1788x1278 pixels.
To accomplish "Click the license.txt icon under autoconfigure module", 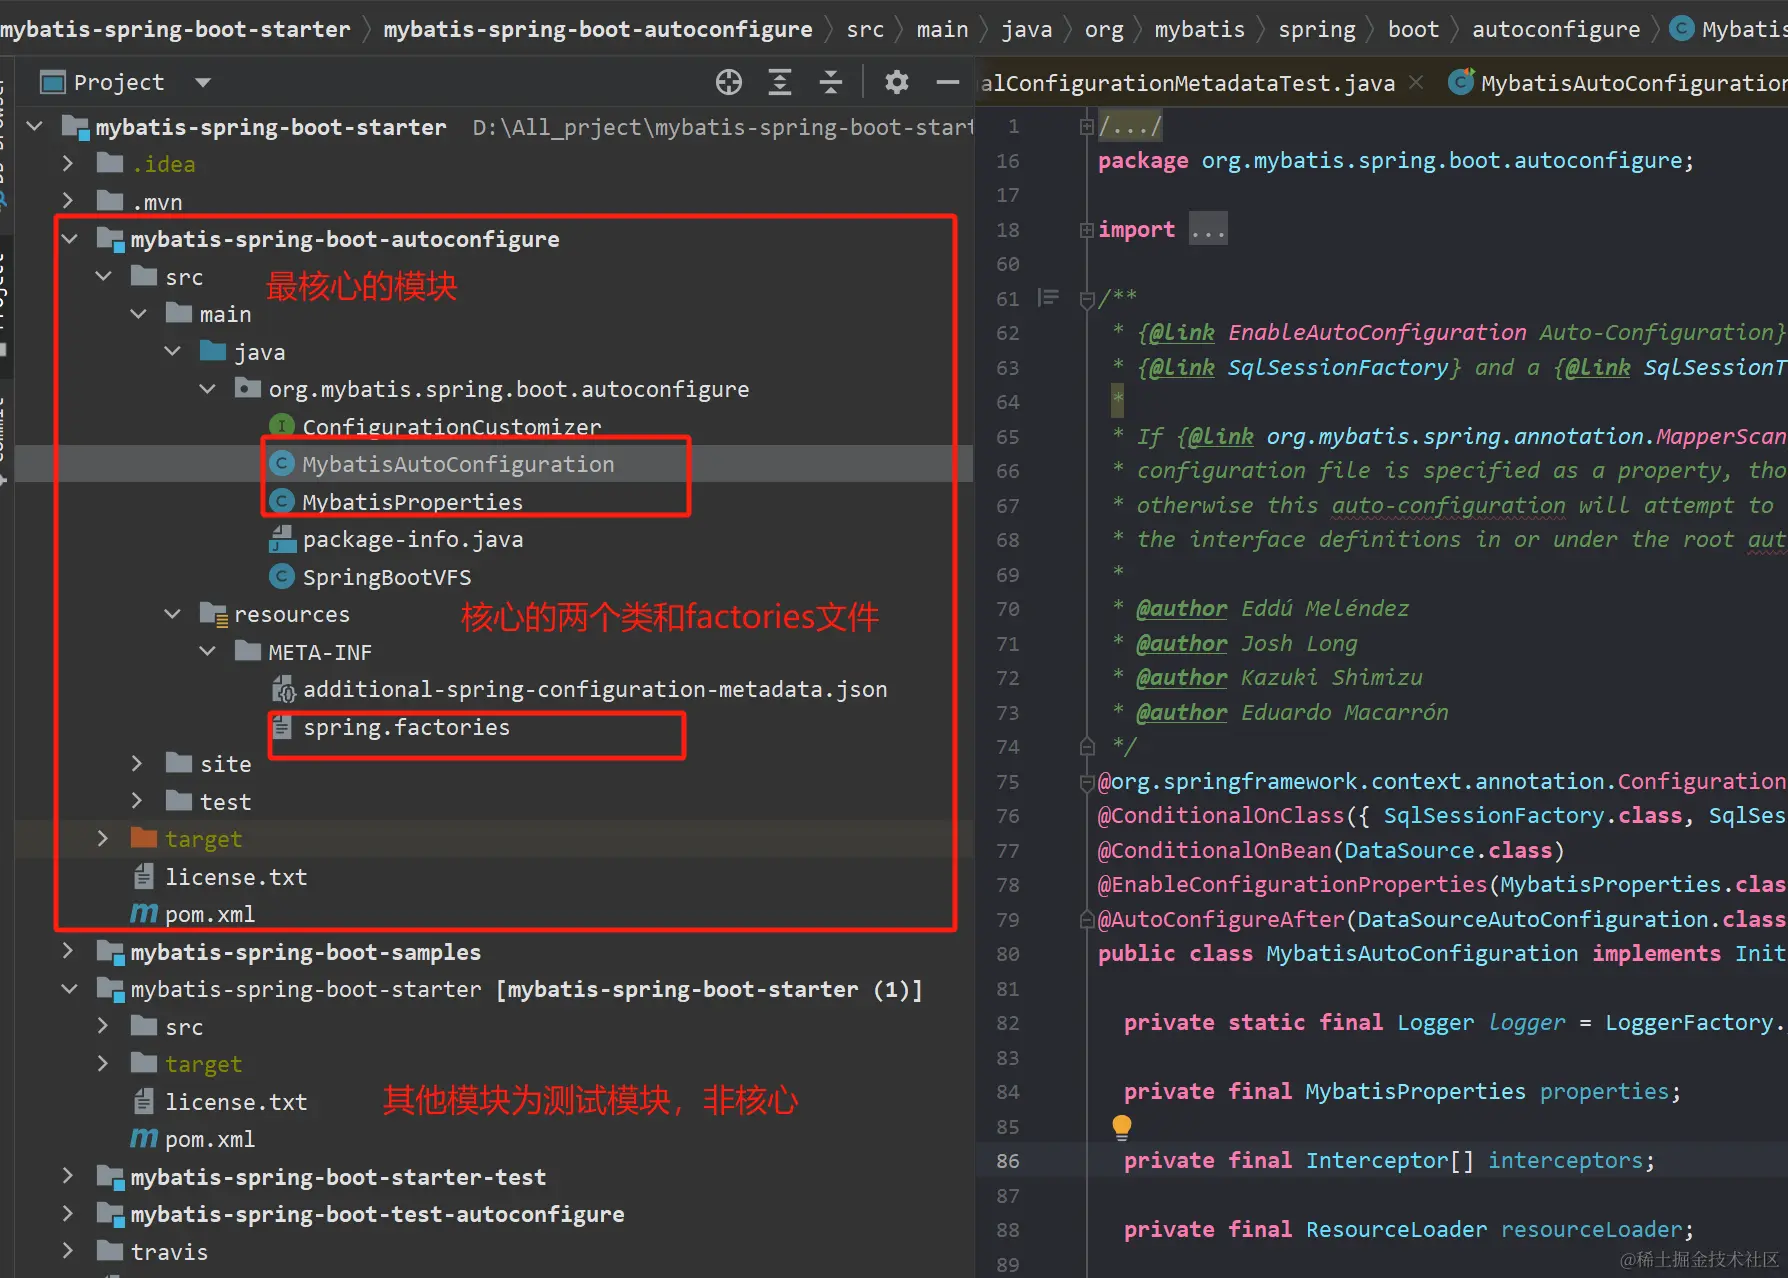I will coord(144,877).
